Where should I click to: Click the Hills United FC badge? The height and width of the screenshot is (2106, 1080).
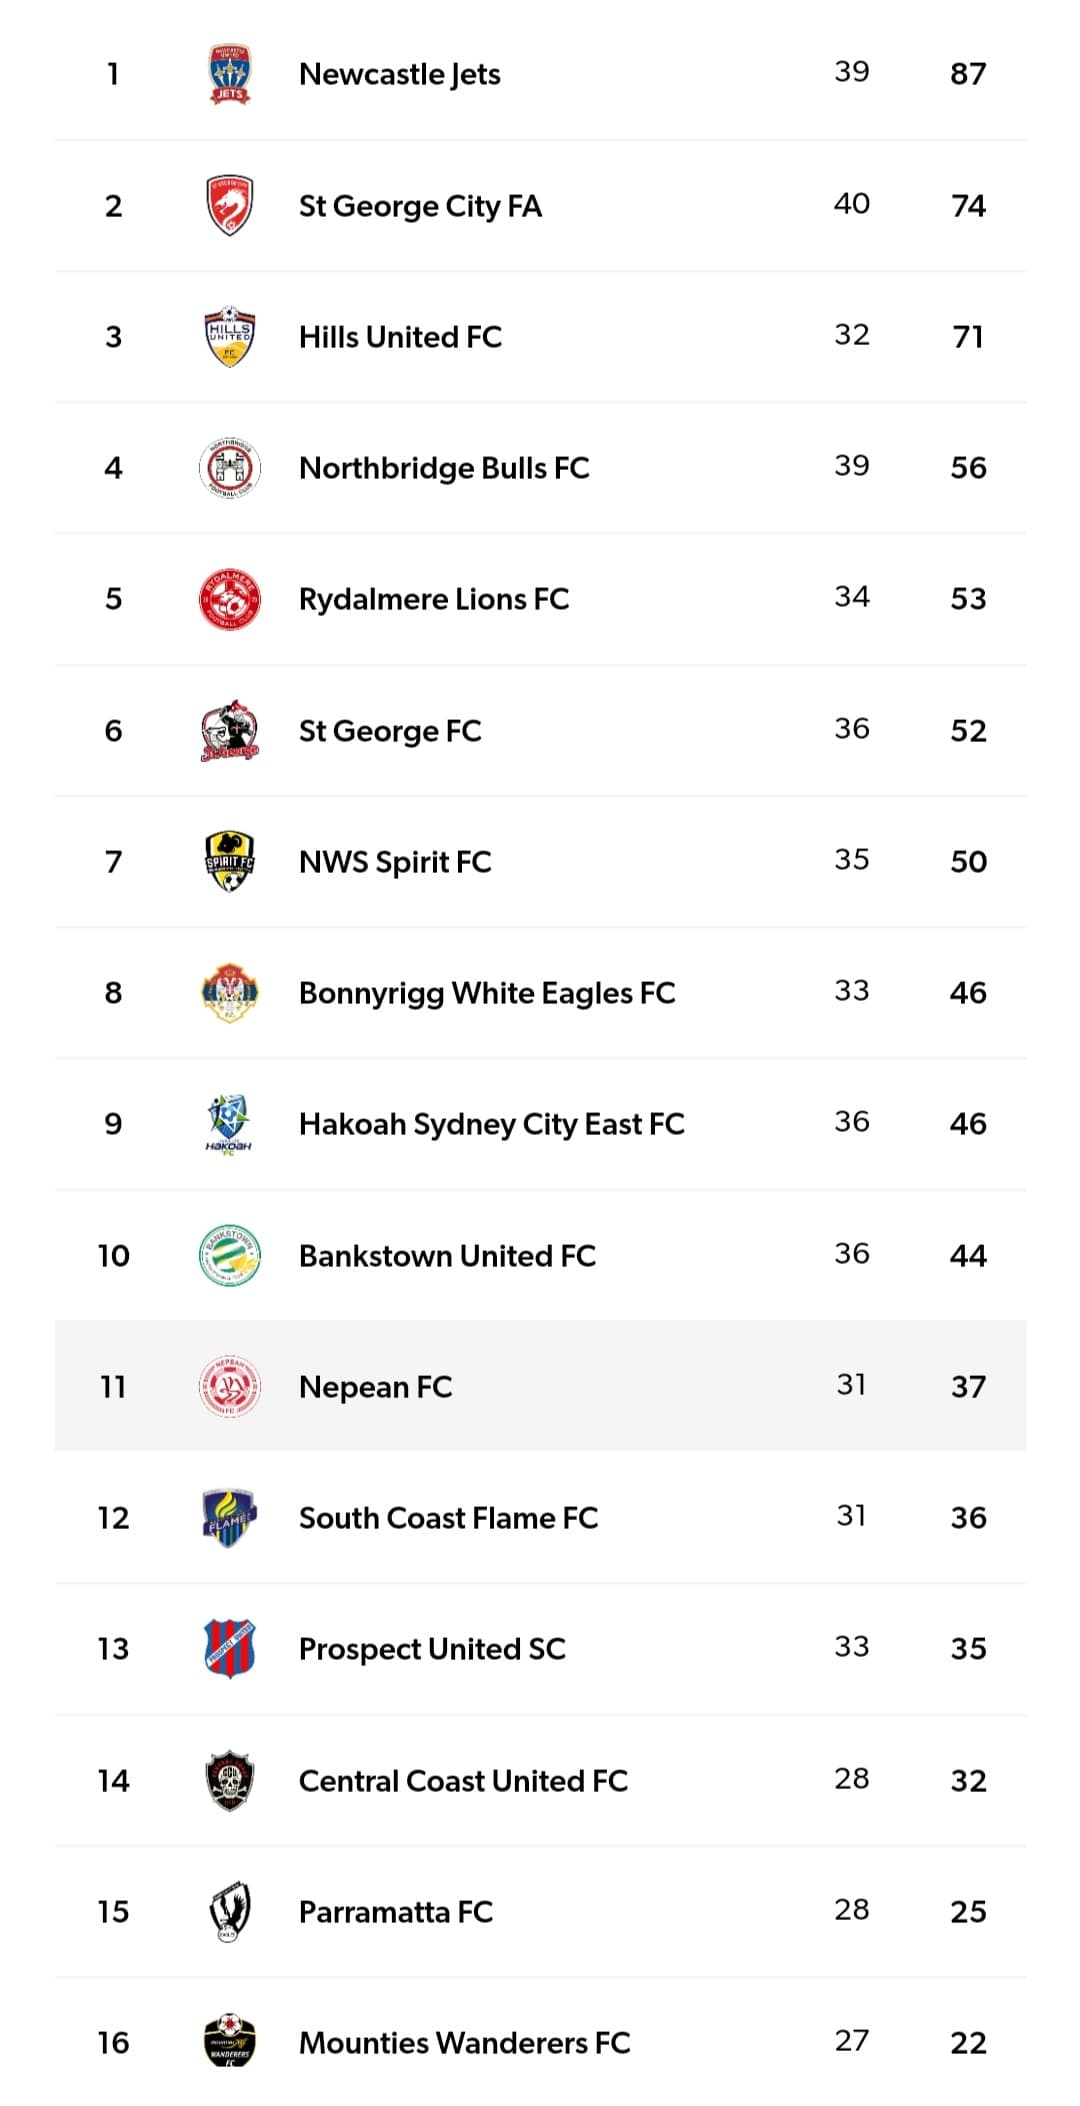pos(229,336)
